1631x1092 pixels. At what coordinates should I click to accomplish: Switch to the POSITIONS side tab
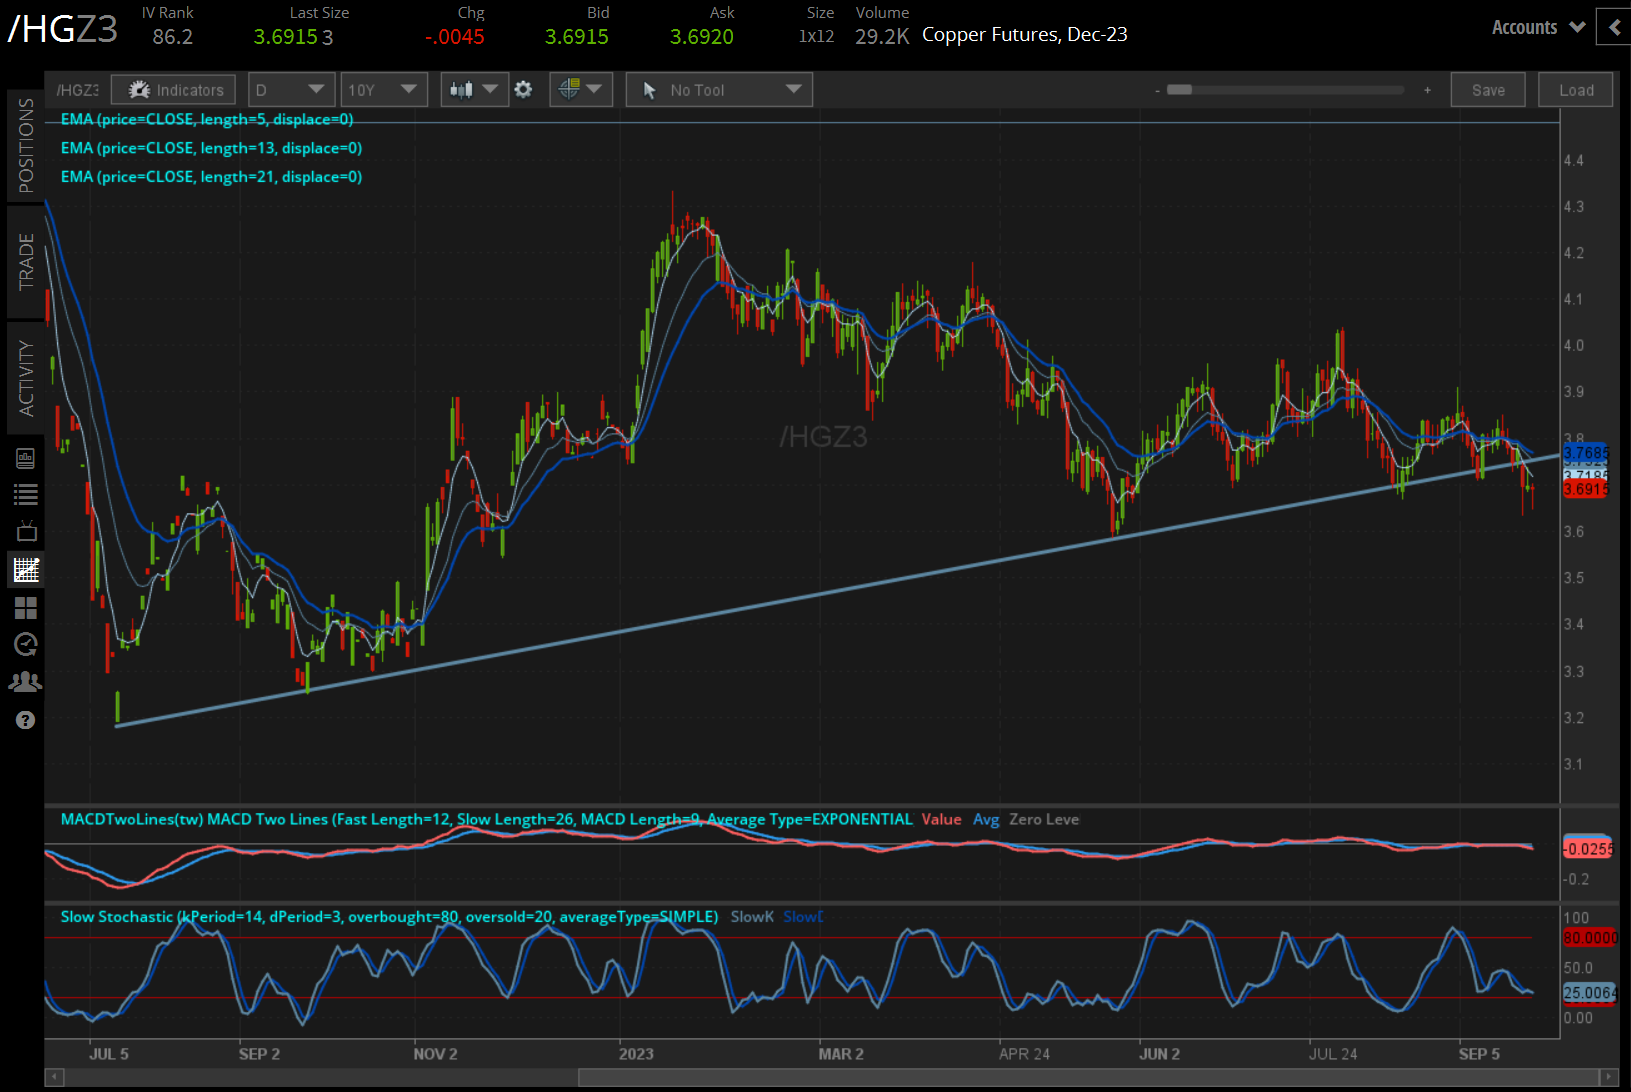coord(26,146)
